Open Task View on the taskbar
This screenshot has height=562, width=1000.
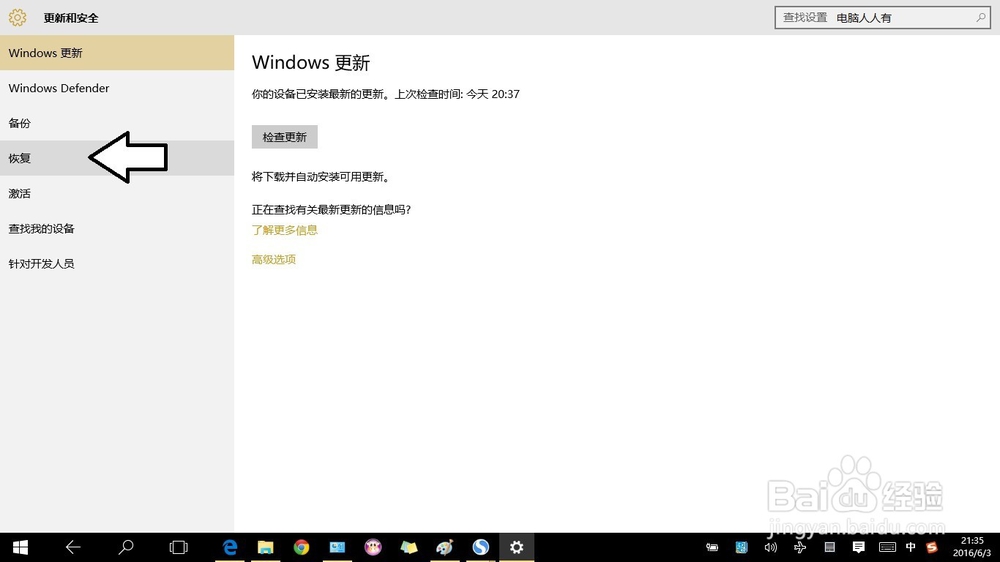(x=179, y=547)
